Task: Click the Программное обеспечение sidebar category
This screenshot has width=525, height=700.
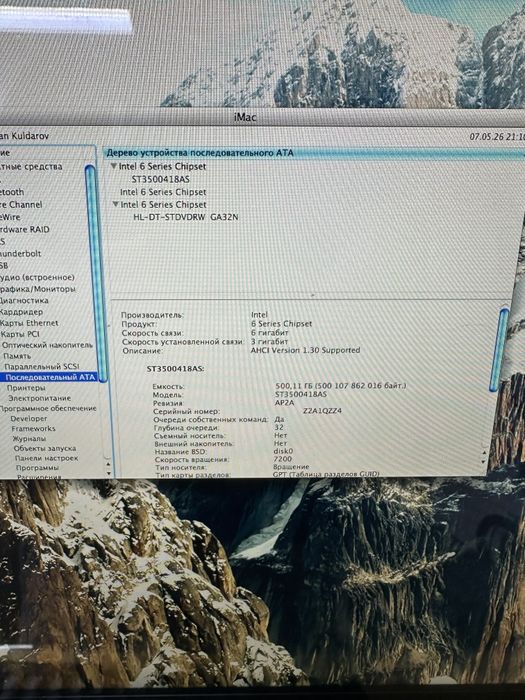Action: tap(48, 408)
